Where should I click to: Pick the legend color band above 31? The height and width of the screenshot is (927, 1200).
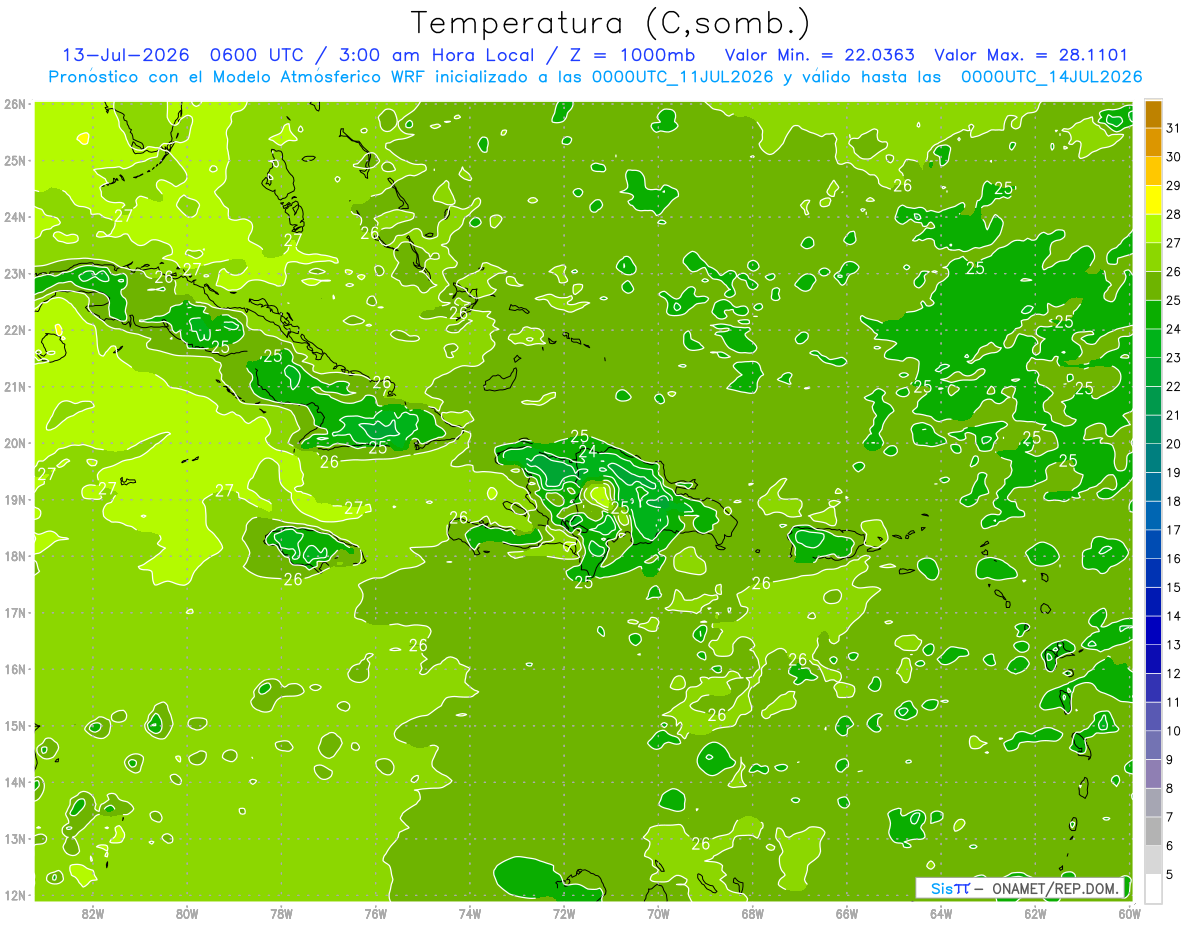click(1153, 115)
